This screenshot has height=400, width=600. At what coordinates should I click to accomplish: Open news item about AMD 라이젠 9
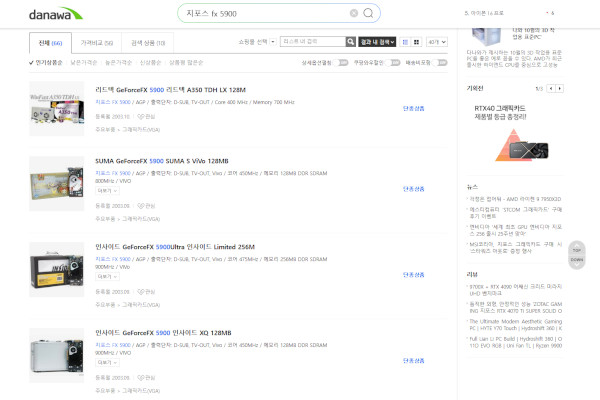pyautogui.click(x=515, y=199)
